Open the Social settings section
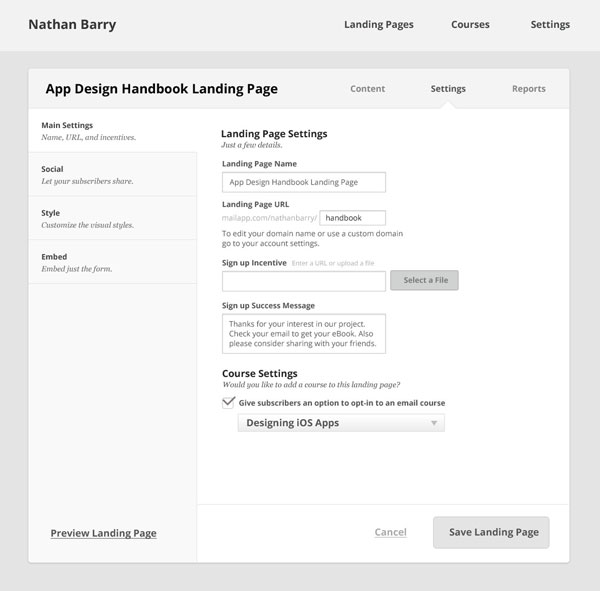600x591 pixels. 113,175
